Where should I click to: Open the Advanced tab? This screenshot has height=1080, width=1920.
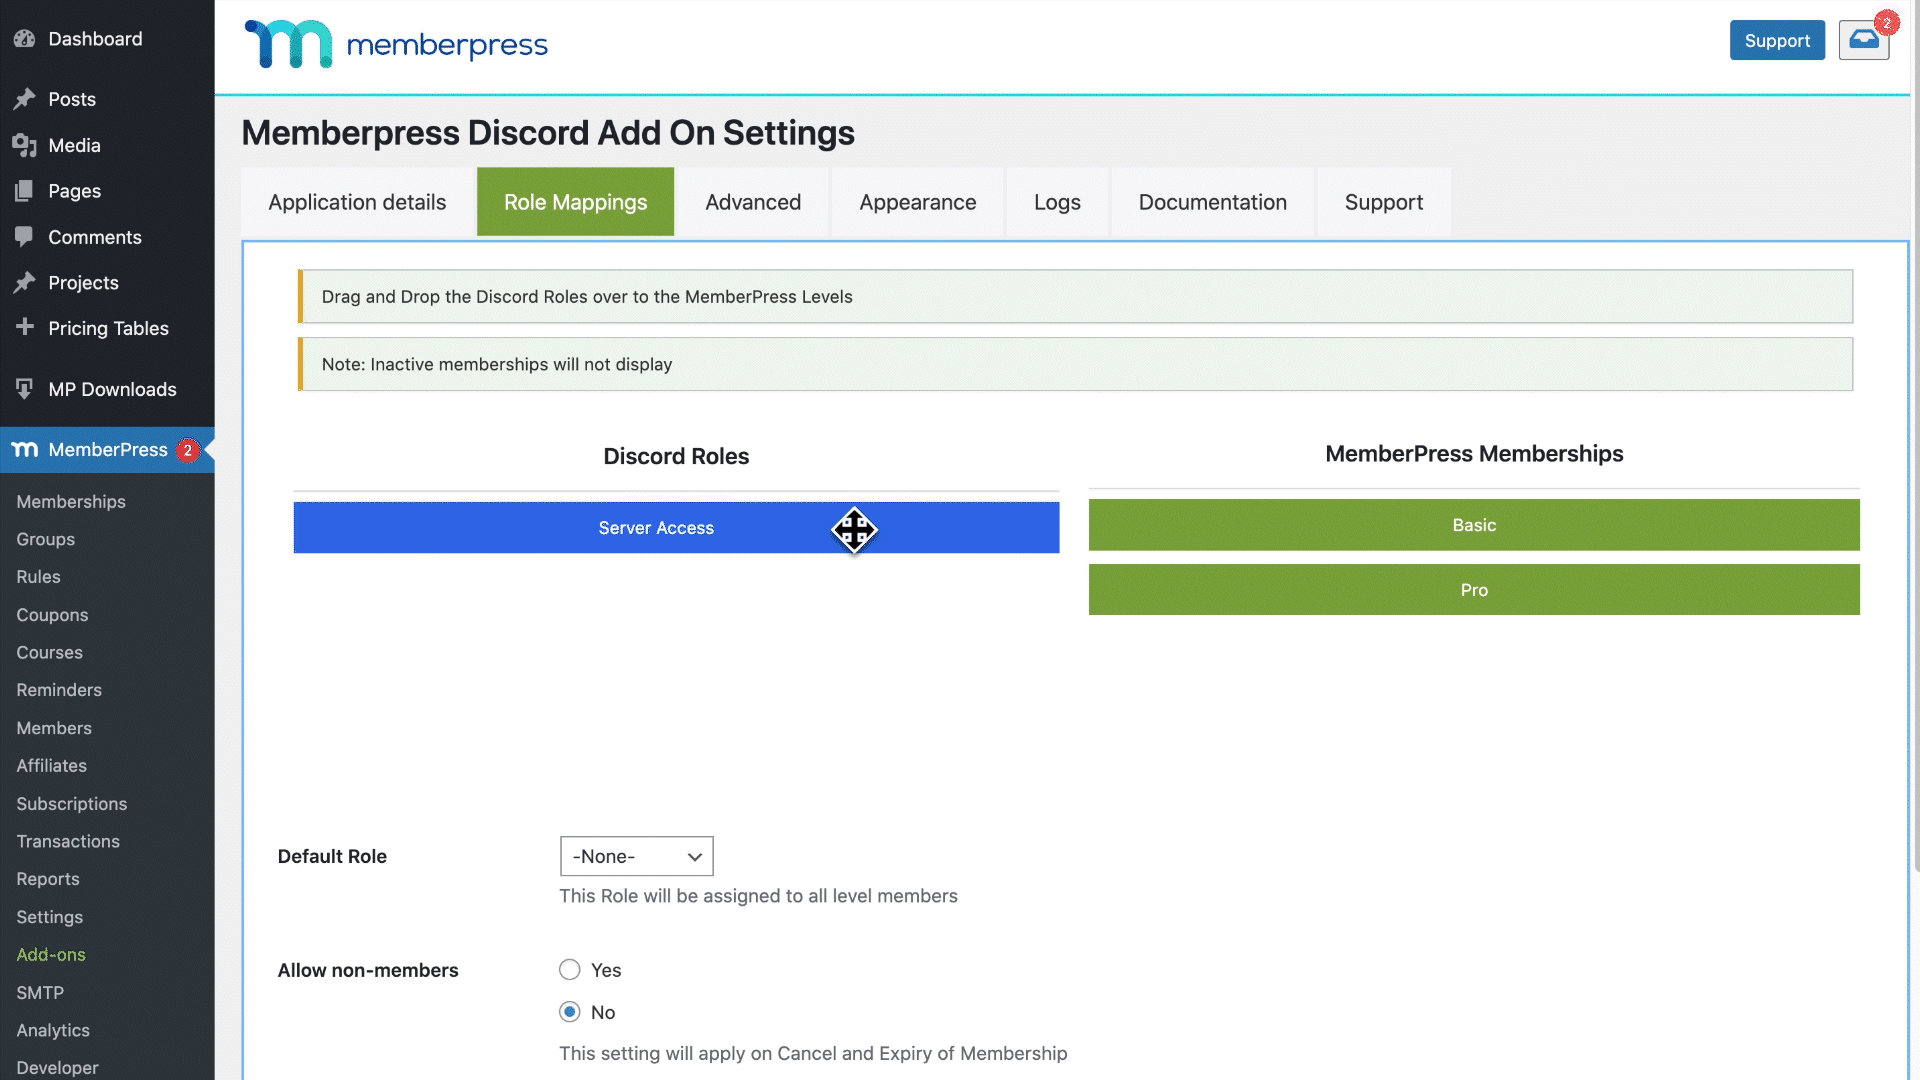pos(753,202)
